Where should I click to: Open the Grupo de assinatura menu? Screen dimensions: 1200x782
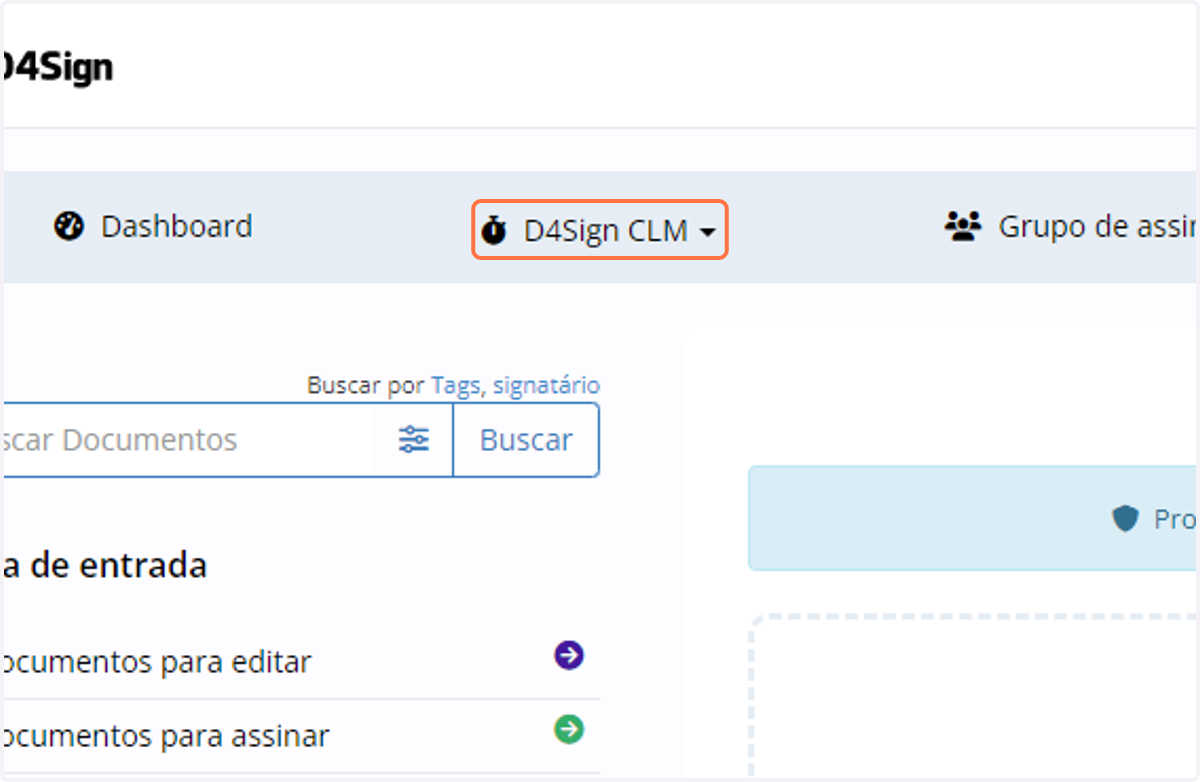pyautogui.click(x=1071, y=227)
